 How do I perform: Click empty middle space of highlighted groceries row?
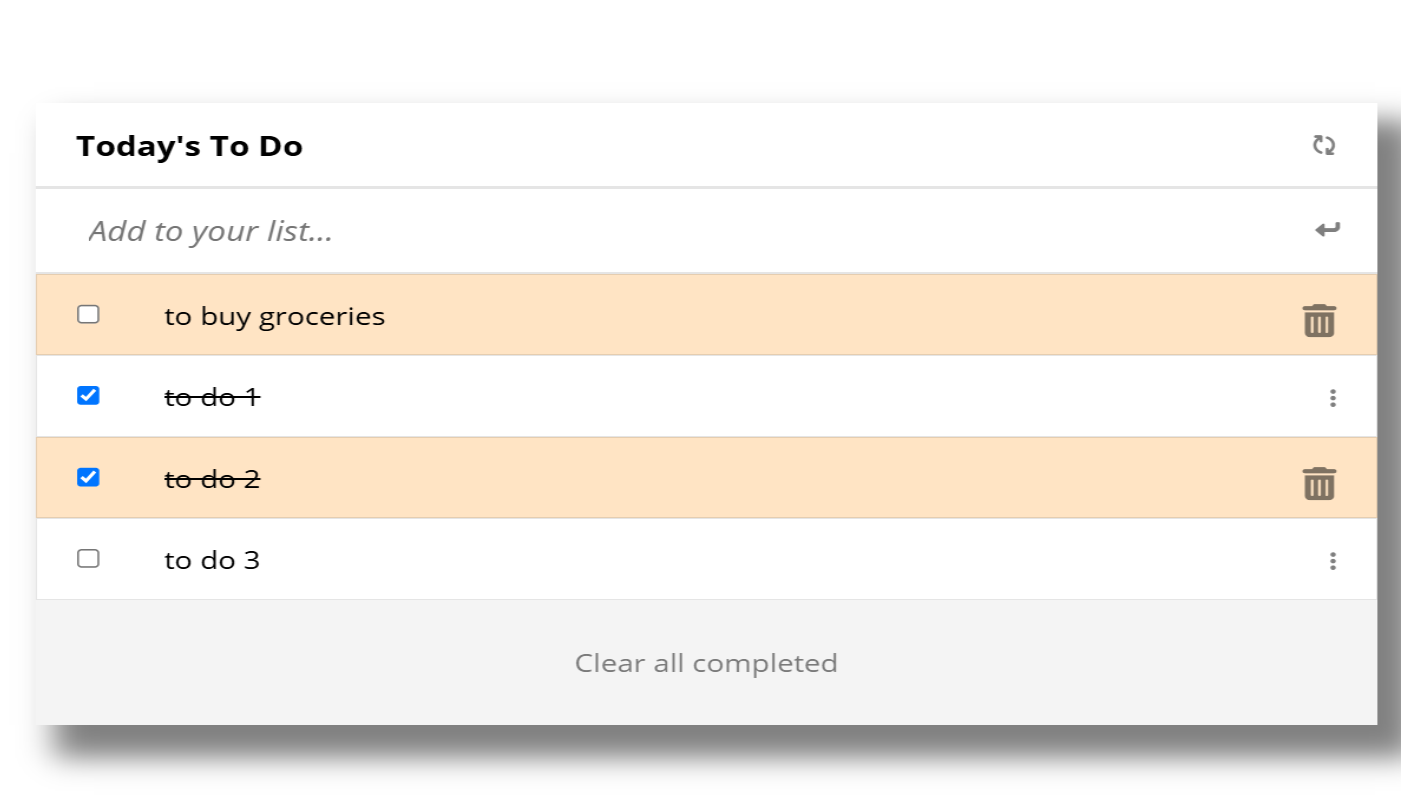click(x=800, y=316)
